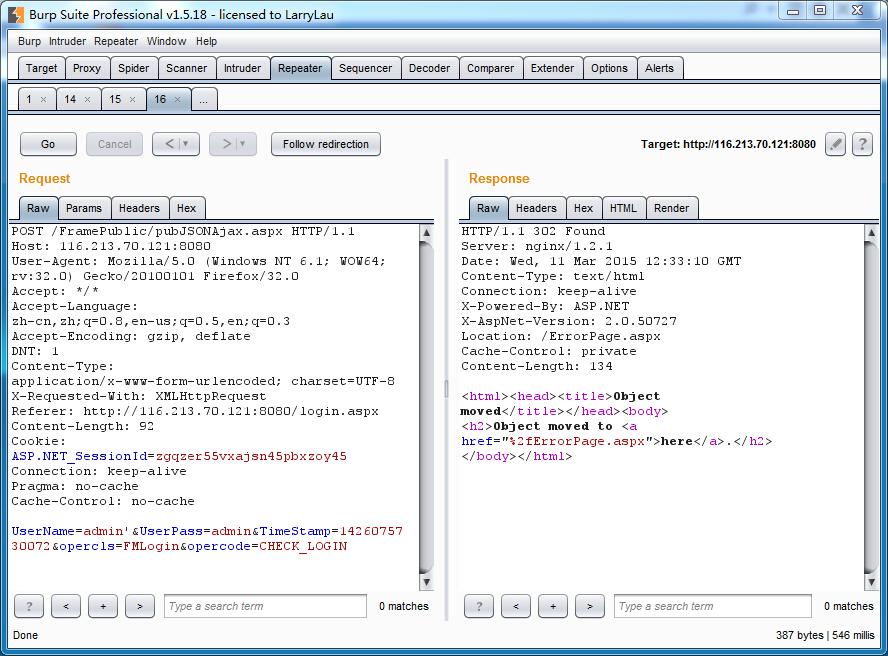Open the Intruder menu
Screen dimensions: 888x656
tap(67, 41)
